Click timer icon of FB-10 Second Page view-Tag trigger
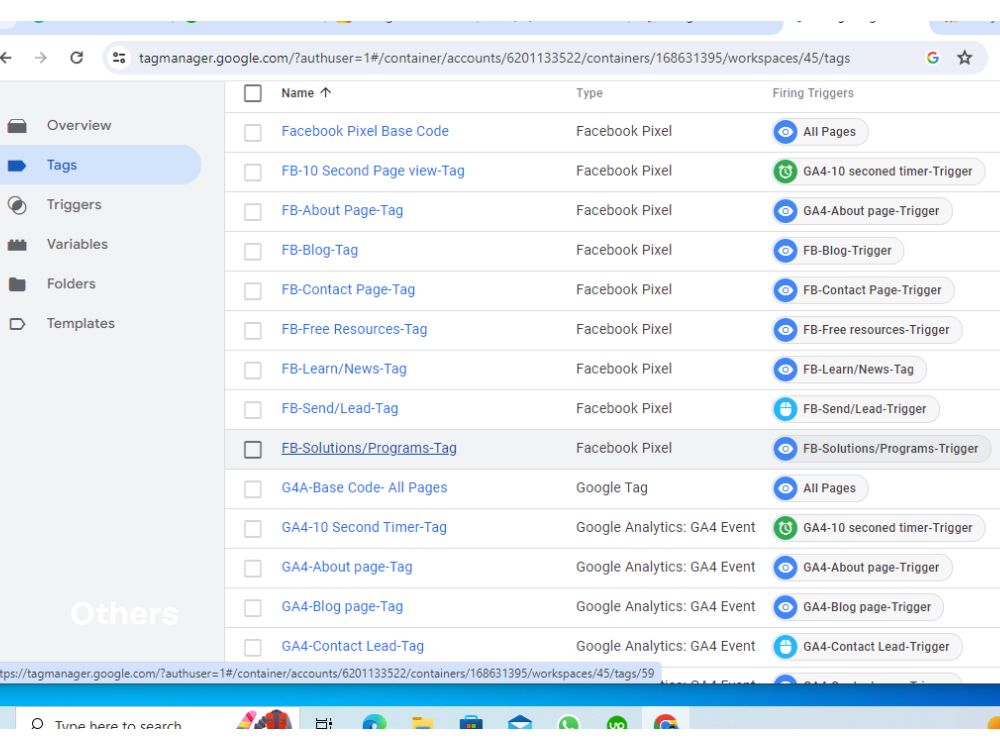 (x=785, y=172)
